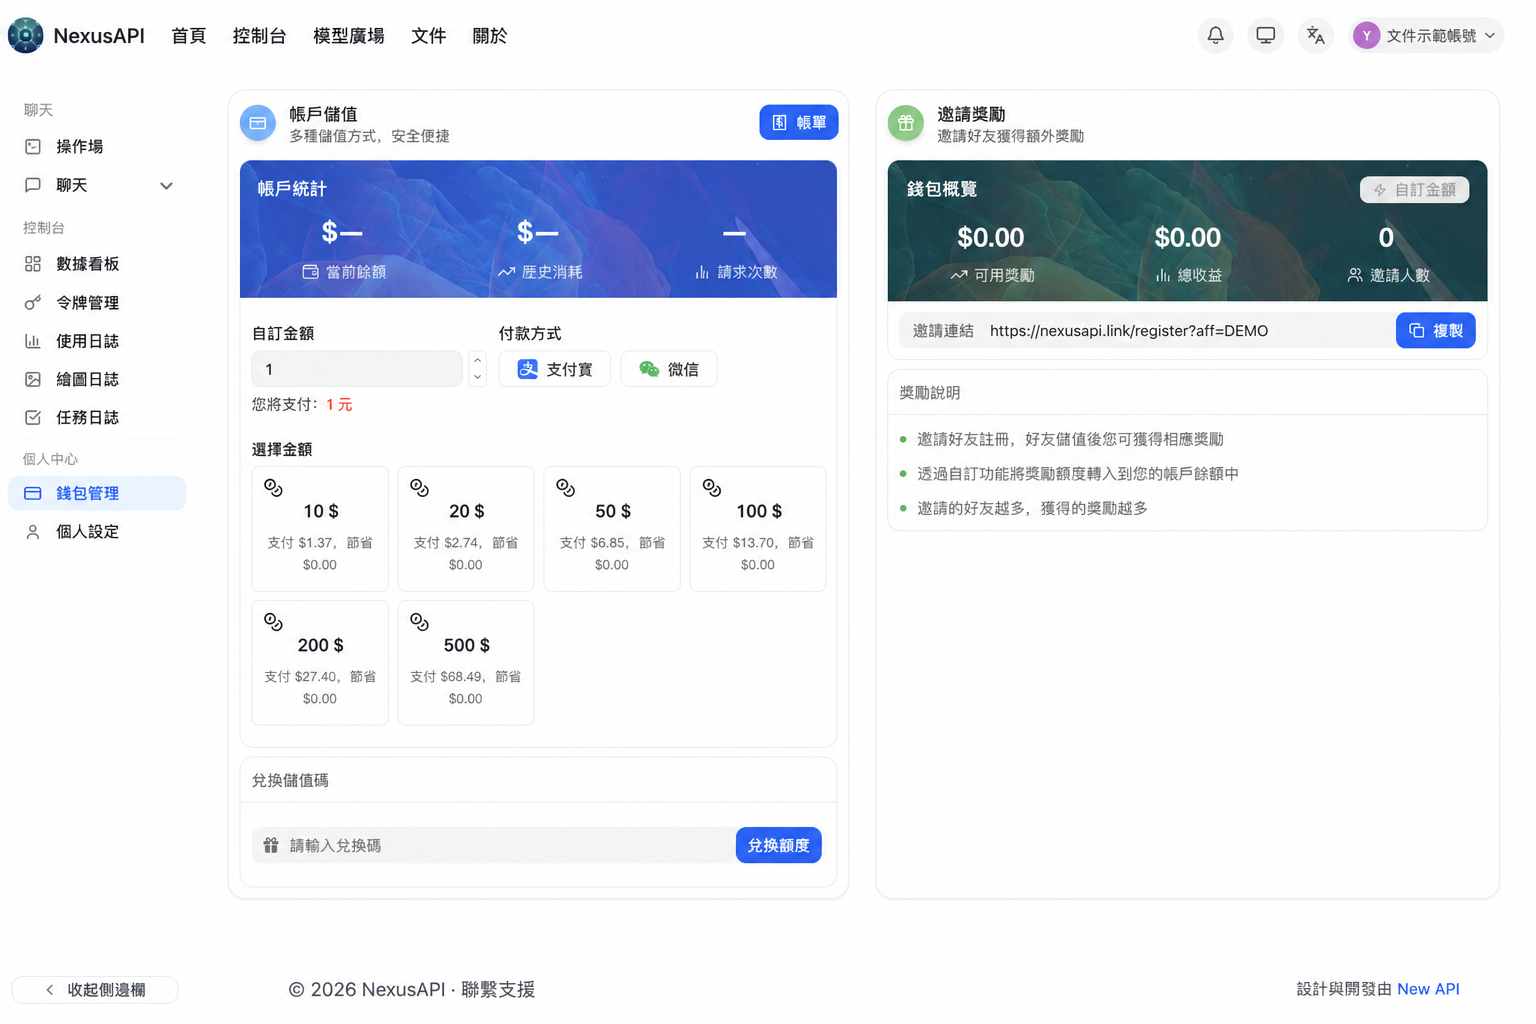The width and height of the screenshot is (1536, 1024).
Task: Toggle the theme monitor icon
Action: (x=1265, y=35)
